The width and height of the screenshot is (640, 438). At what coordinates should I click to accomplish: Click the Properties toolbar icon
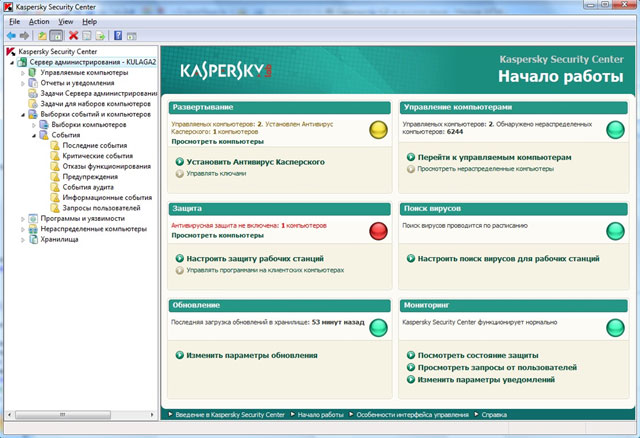87,36
